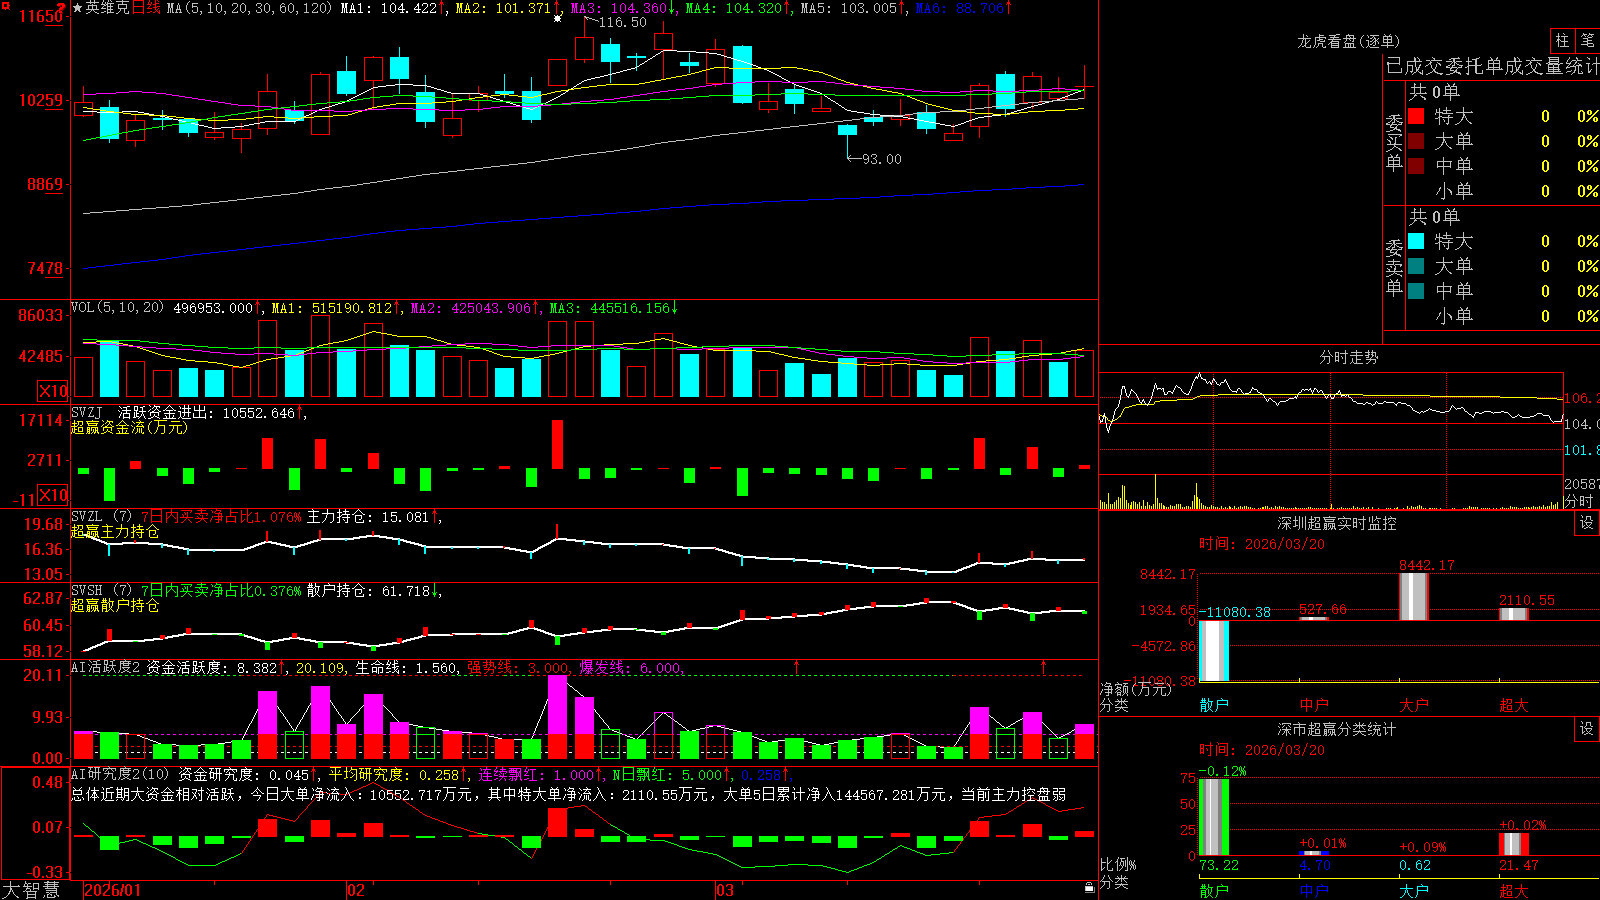Click the 爆发线: 6.000 label

click(x=630, y=668)
